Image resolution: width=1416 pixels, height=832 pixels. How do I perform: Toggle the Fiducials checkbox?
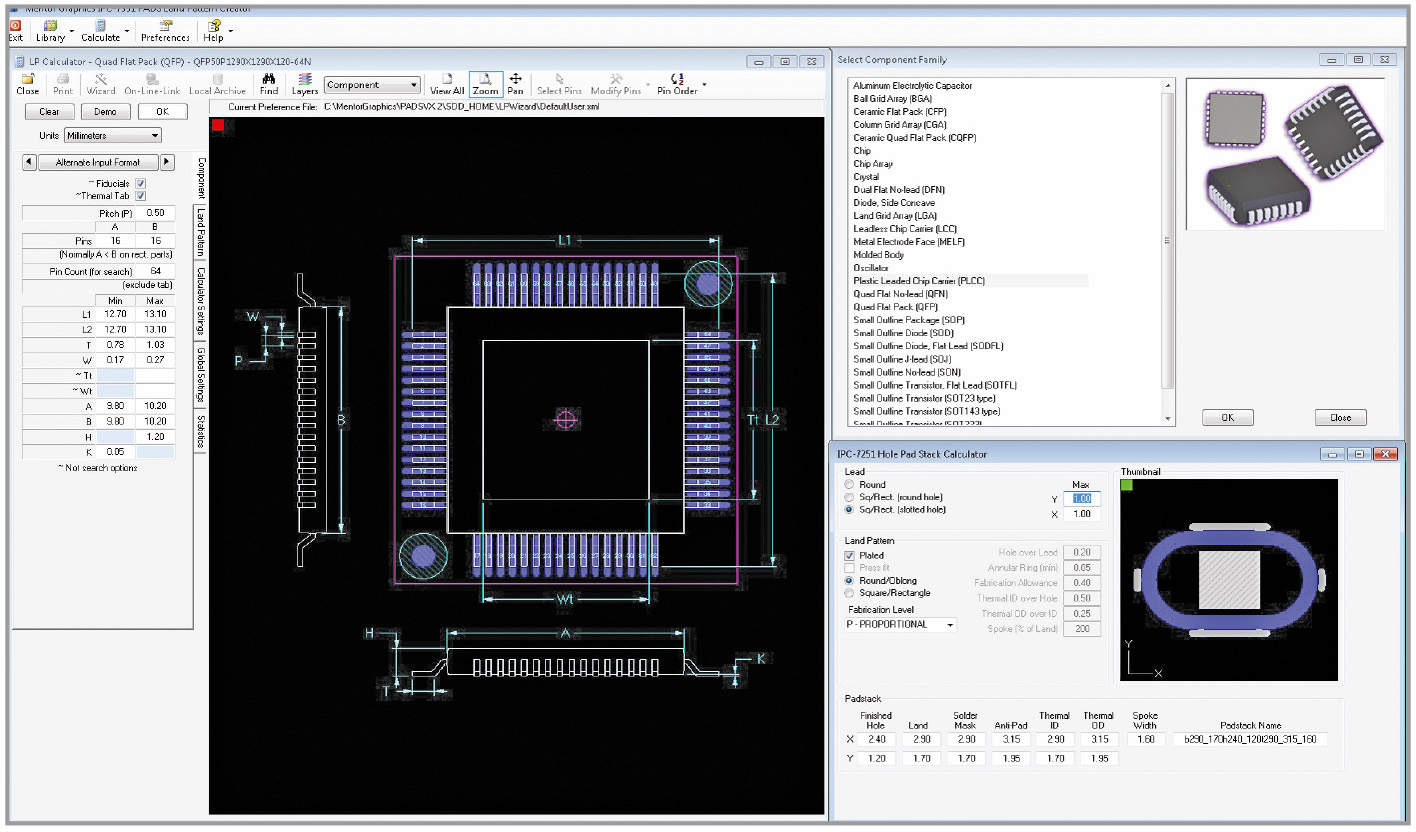coord(141,183)
